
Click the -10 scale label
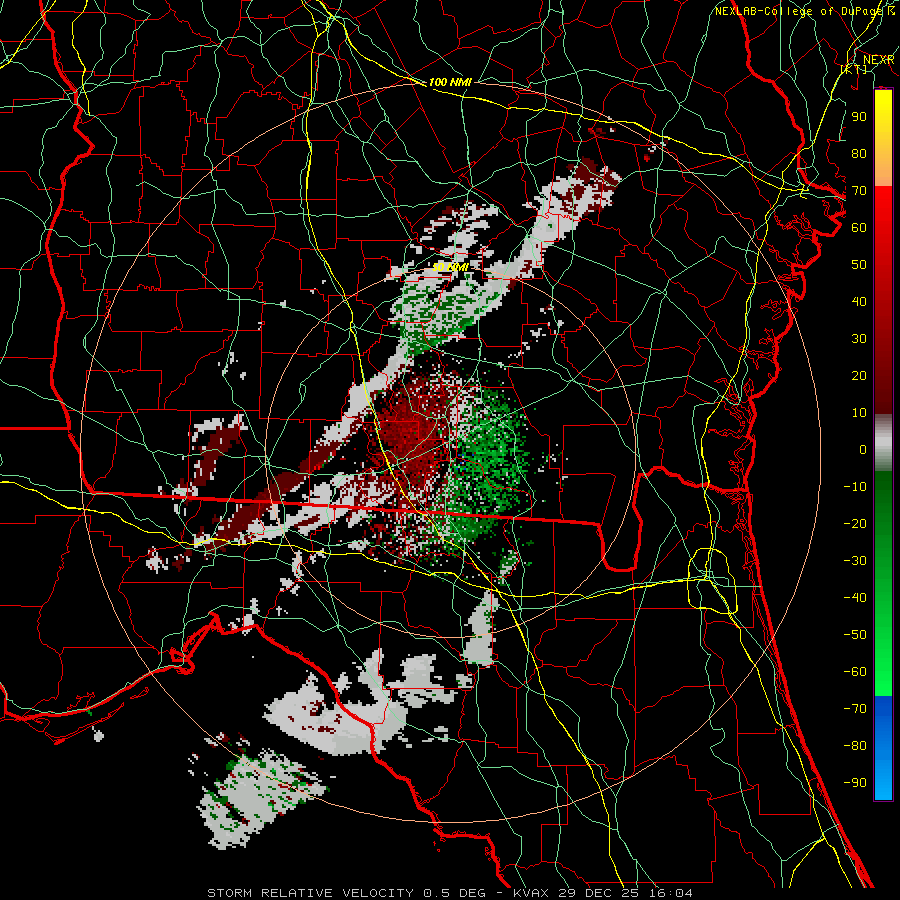coord(855,487)
